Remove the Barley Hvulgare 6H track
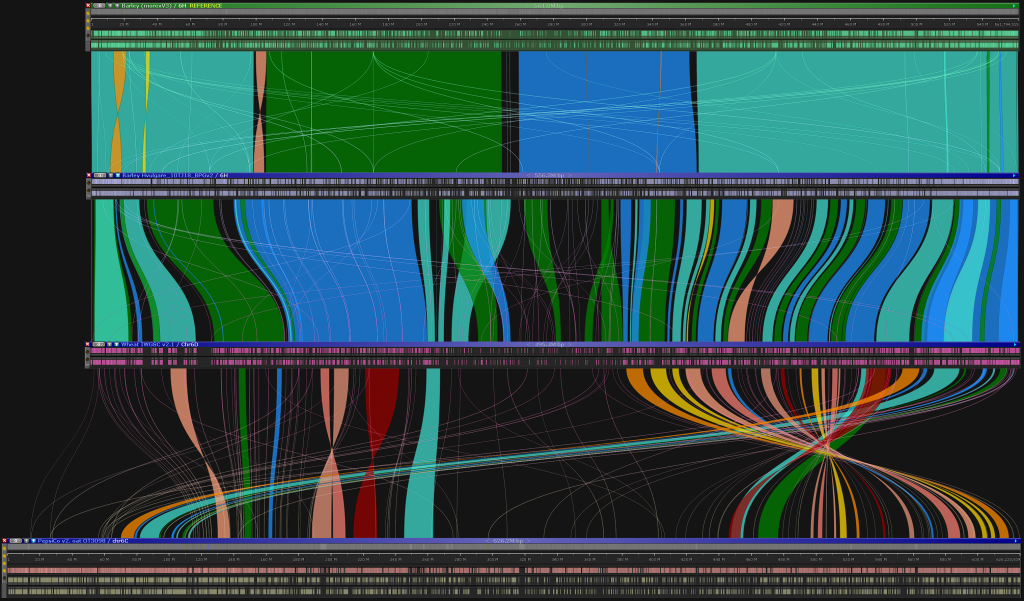Image resolution: width=1024 pixels, height=601 pixels. [88, 175]
